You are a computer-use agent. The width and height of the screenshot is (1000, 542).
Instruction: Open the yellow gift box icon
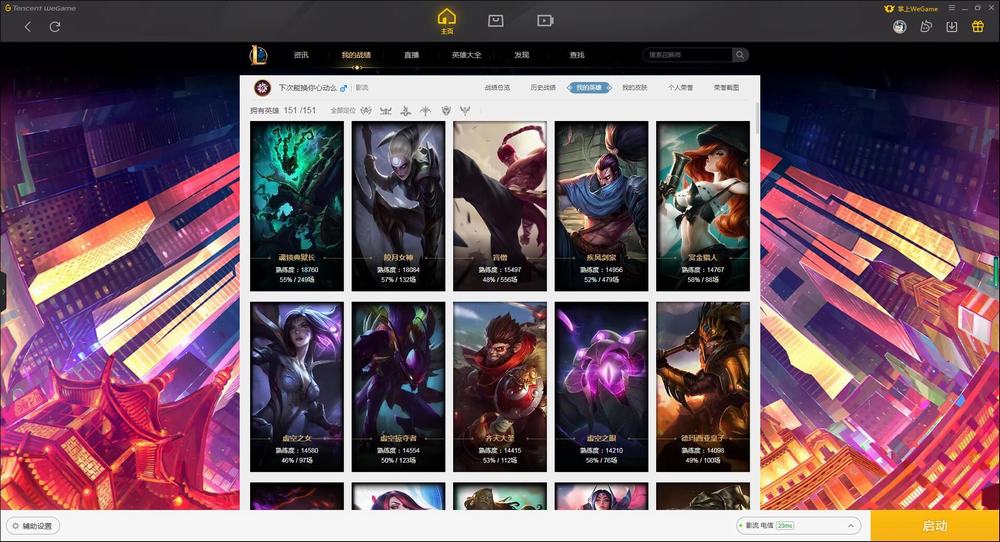(978, 26)
